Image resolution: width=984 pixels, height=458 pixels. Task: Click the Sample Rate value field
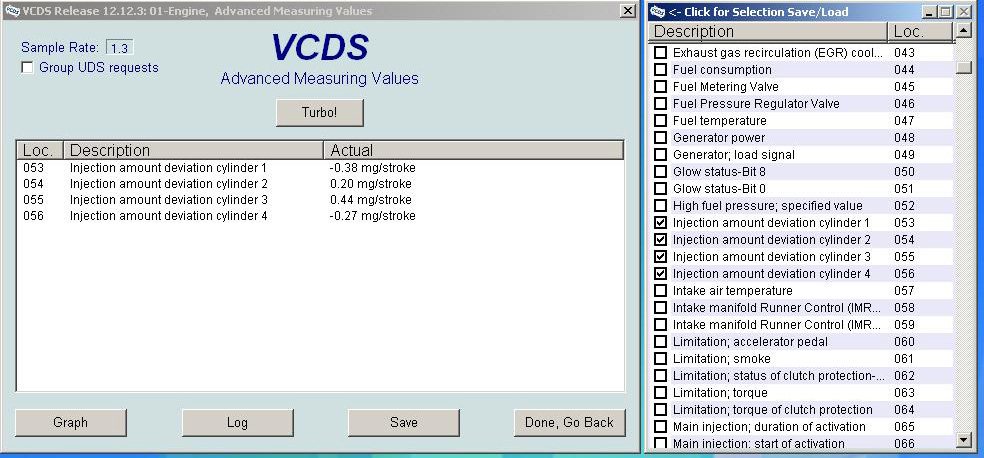(119, 48)
